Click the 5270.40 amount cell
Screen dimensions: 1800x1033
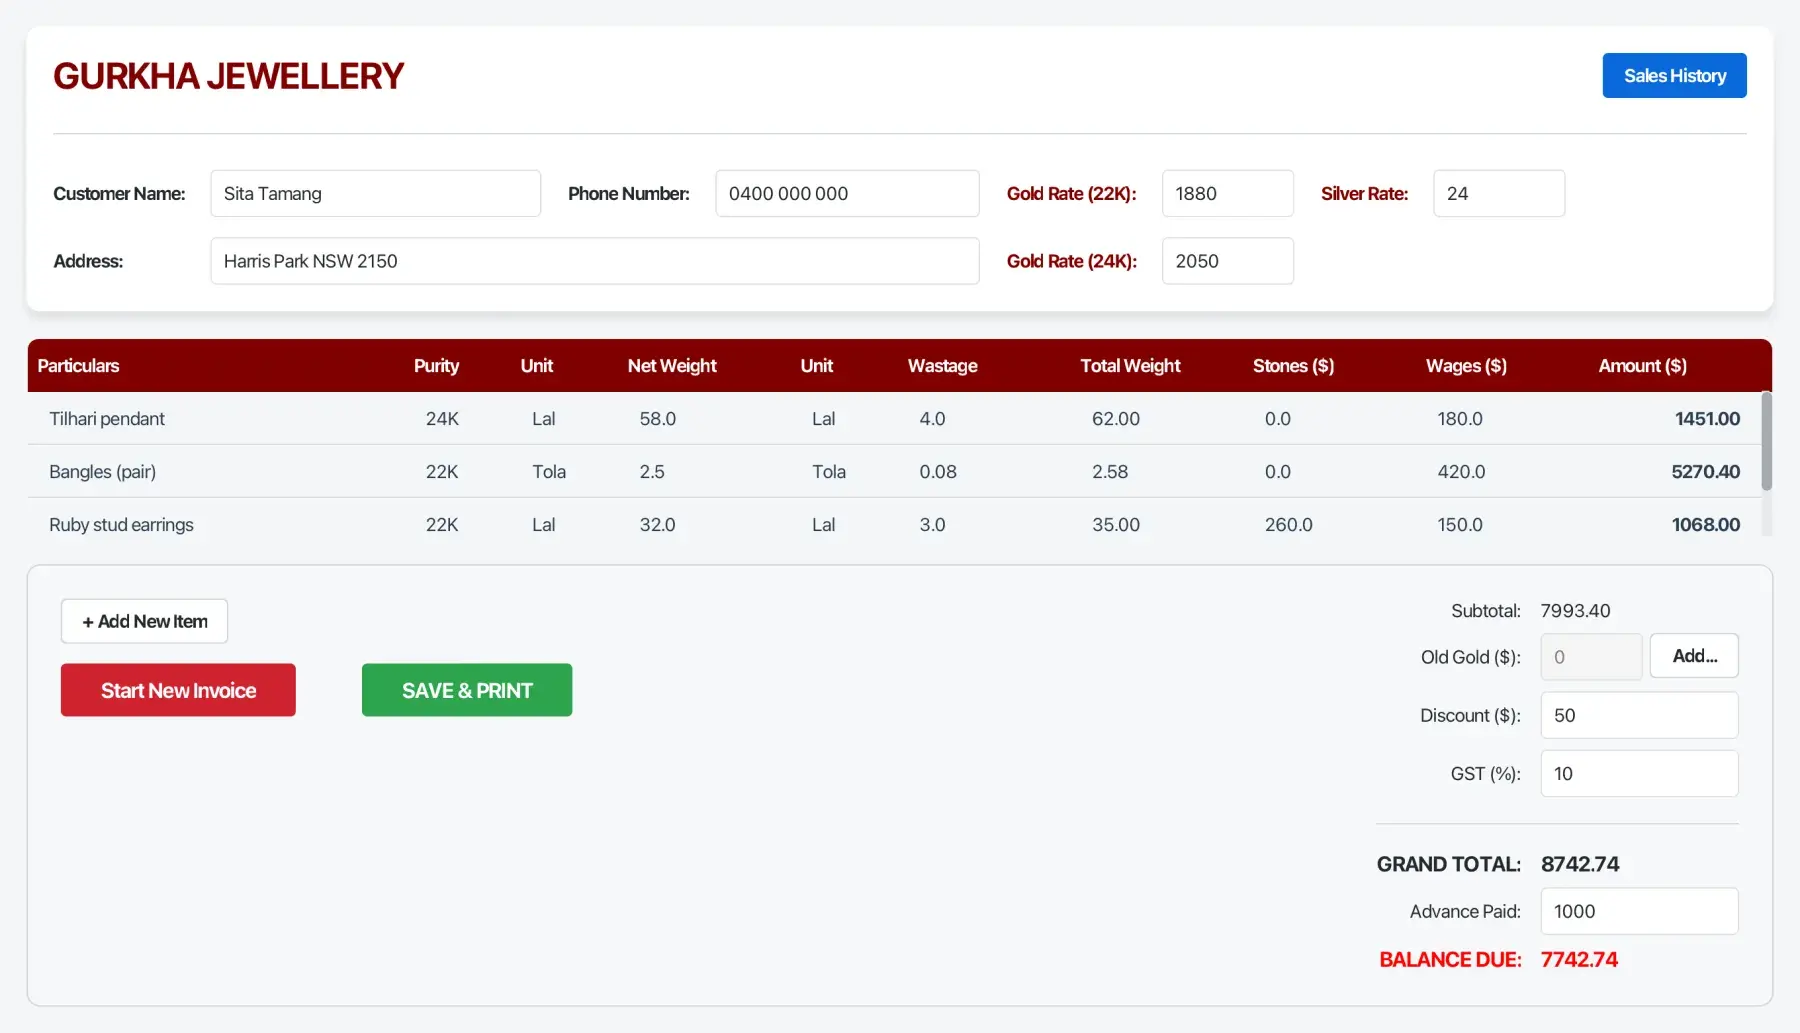coord(1705,472)
